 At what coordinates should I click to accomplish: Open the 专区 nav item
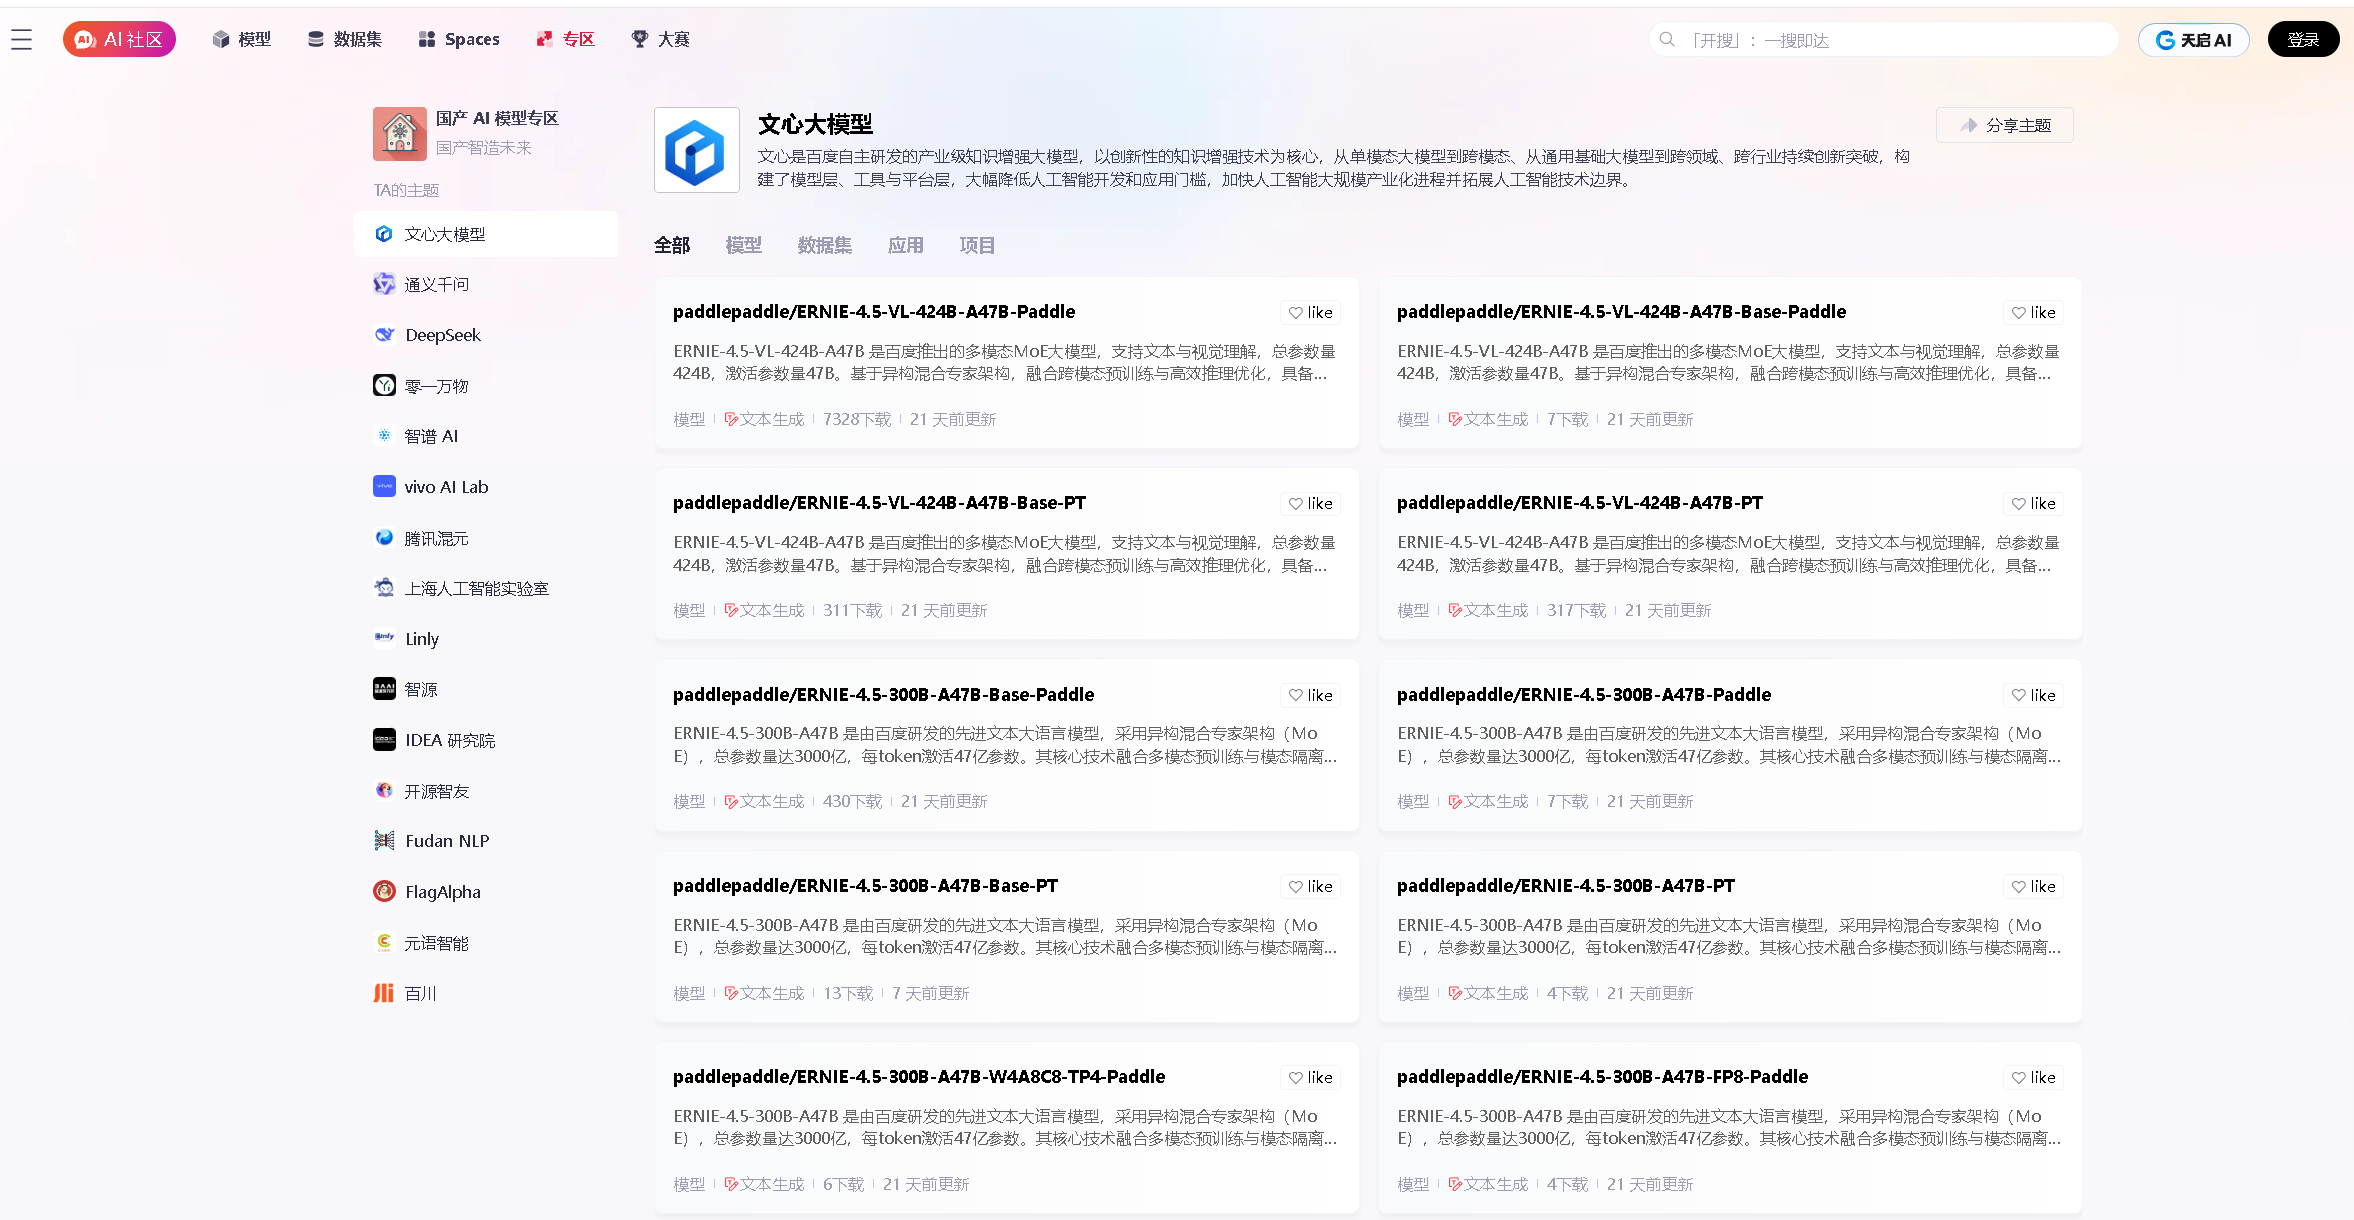tap(565, 39)
